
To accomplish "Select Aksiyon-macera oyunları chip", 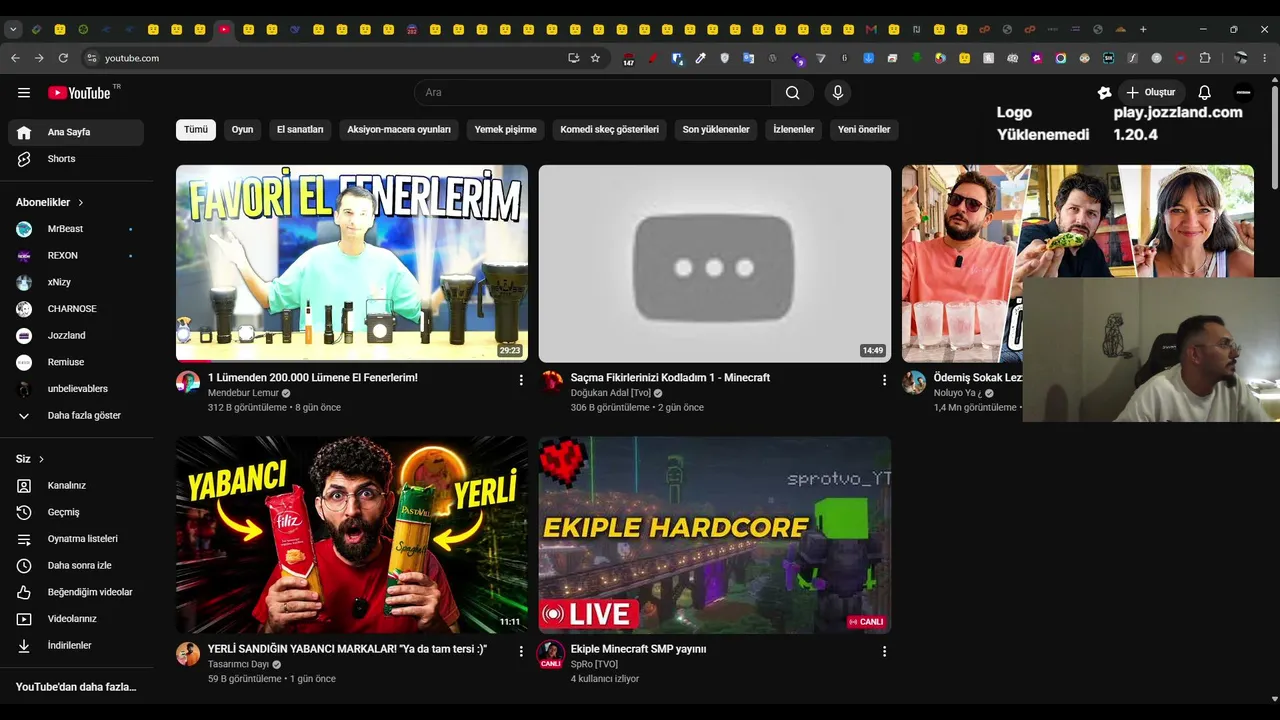I will point(399,129).
